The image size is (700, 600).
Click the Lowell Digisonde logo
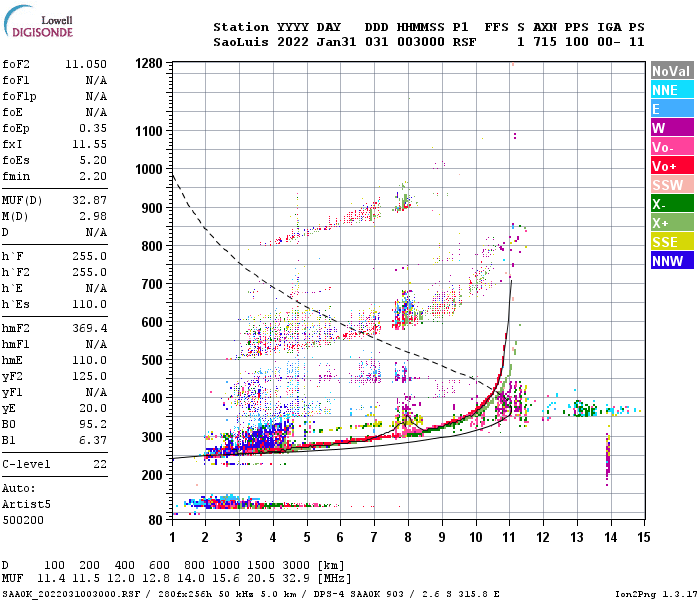[x=38, y=21]
